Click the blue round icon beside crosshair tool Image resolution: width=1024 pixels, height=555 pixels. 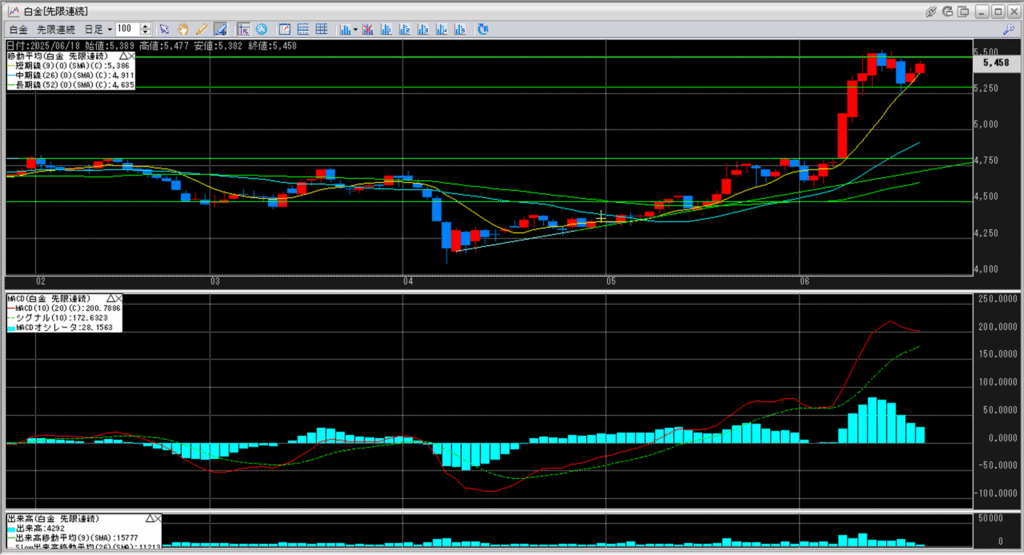[262, 29]
